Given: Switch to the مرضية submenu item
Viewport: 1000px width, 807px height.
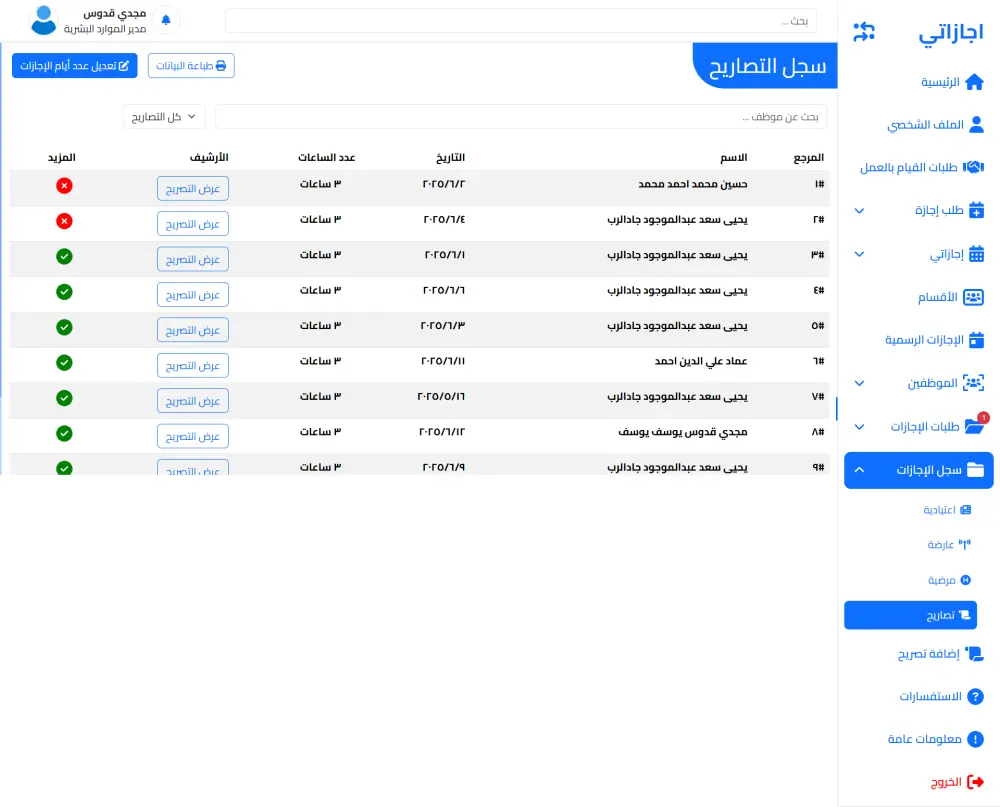Looking at the screenshot, I should pos(947,579).
